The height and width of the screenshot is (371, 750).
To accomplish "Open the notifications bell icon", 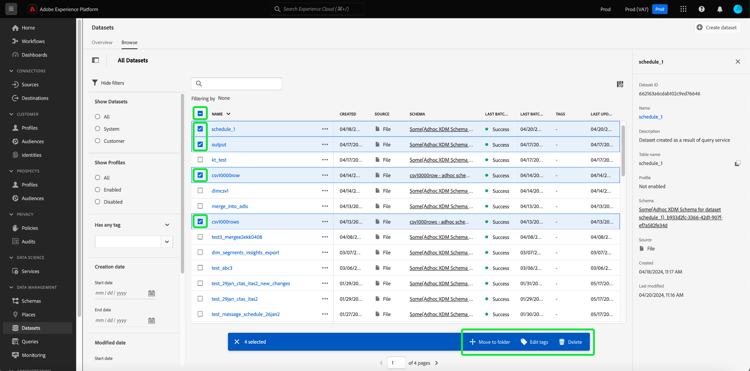I will (719, 9).
